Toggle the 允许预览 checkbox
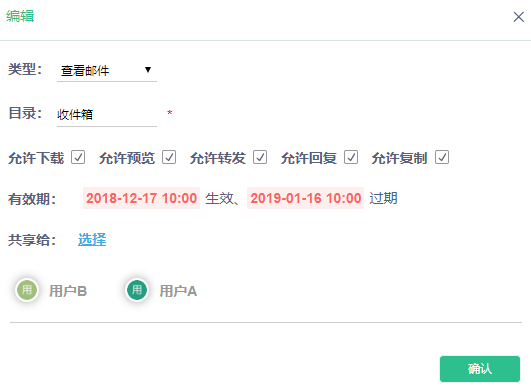Screen dimensions: 531x388 pyautogui.click(x=169, y=157)
